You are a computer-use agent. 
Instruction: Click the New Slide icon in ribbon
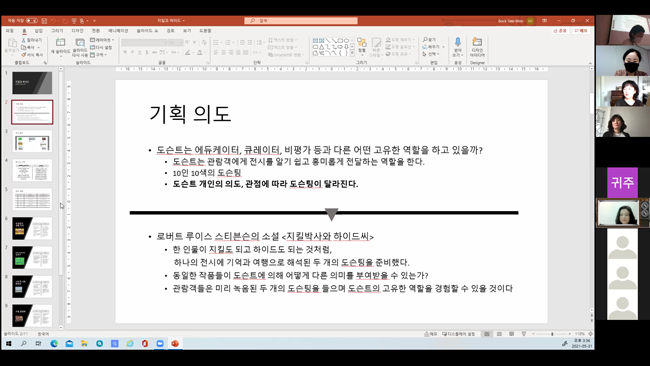click(x=61, y=42)
